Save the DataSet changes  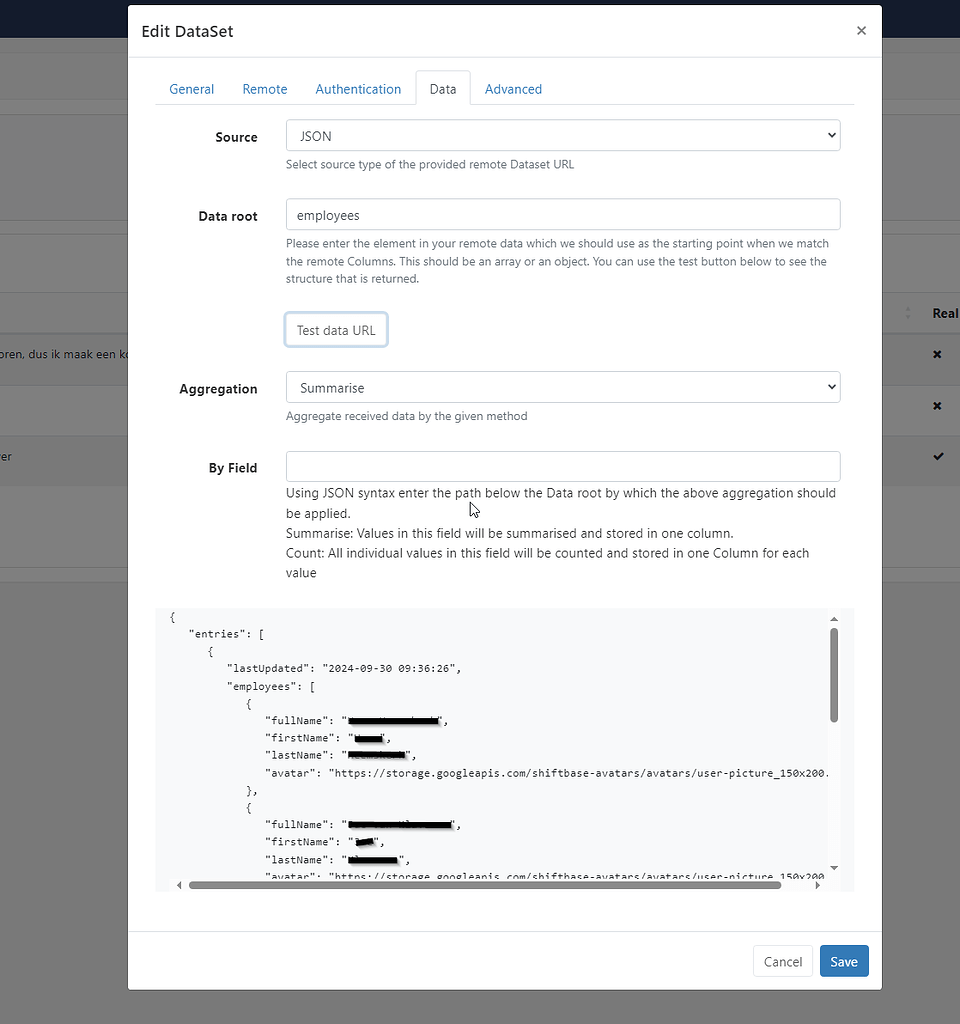click(x=843, y=961)
